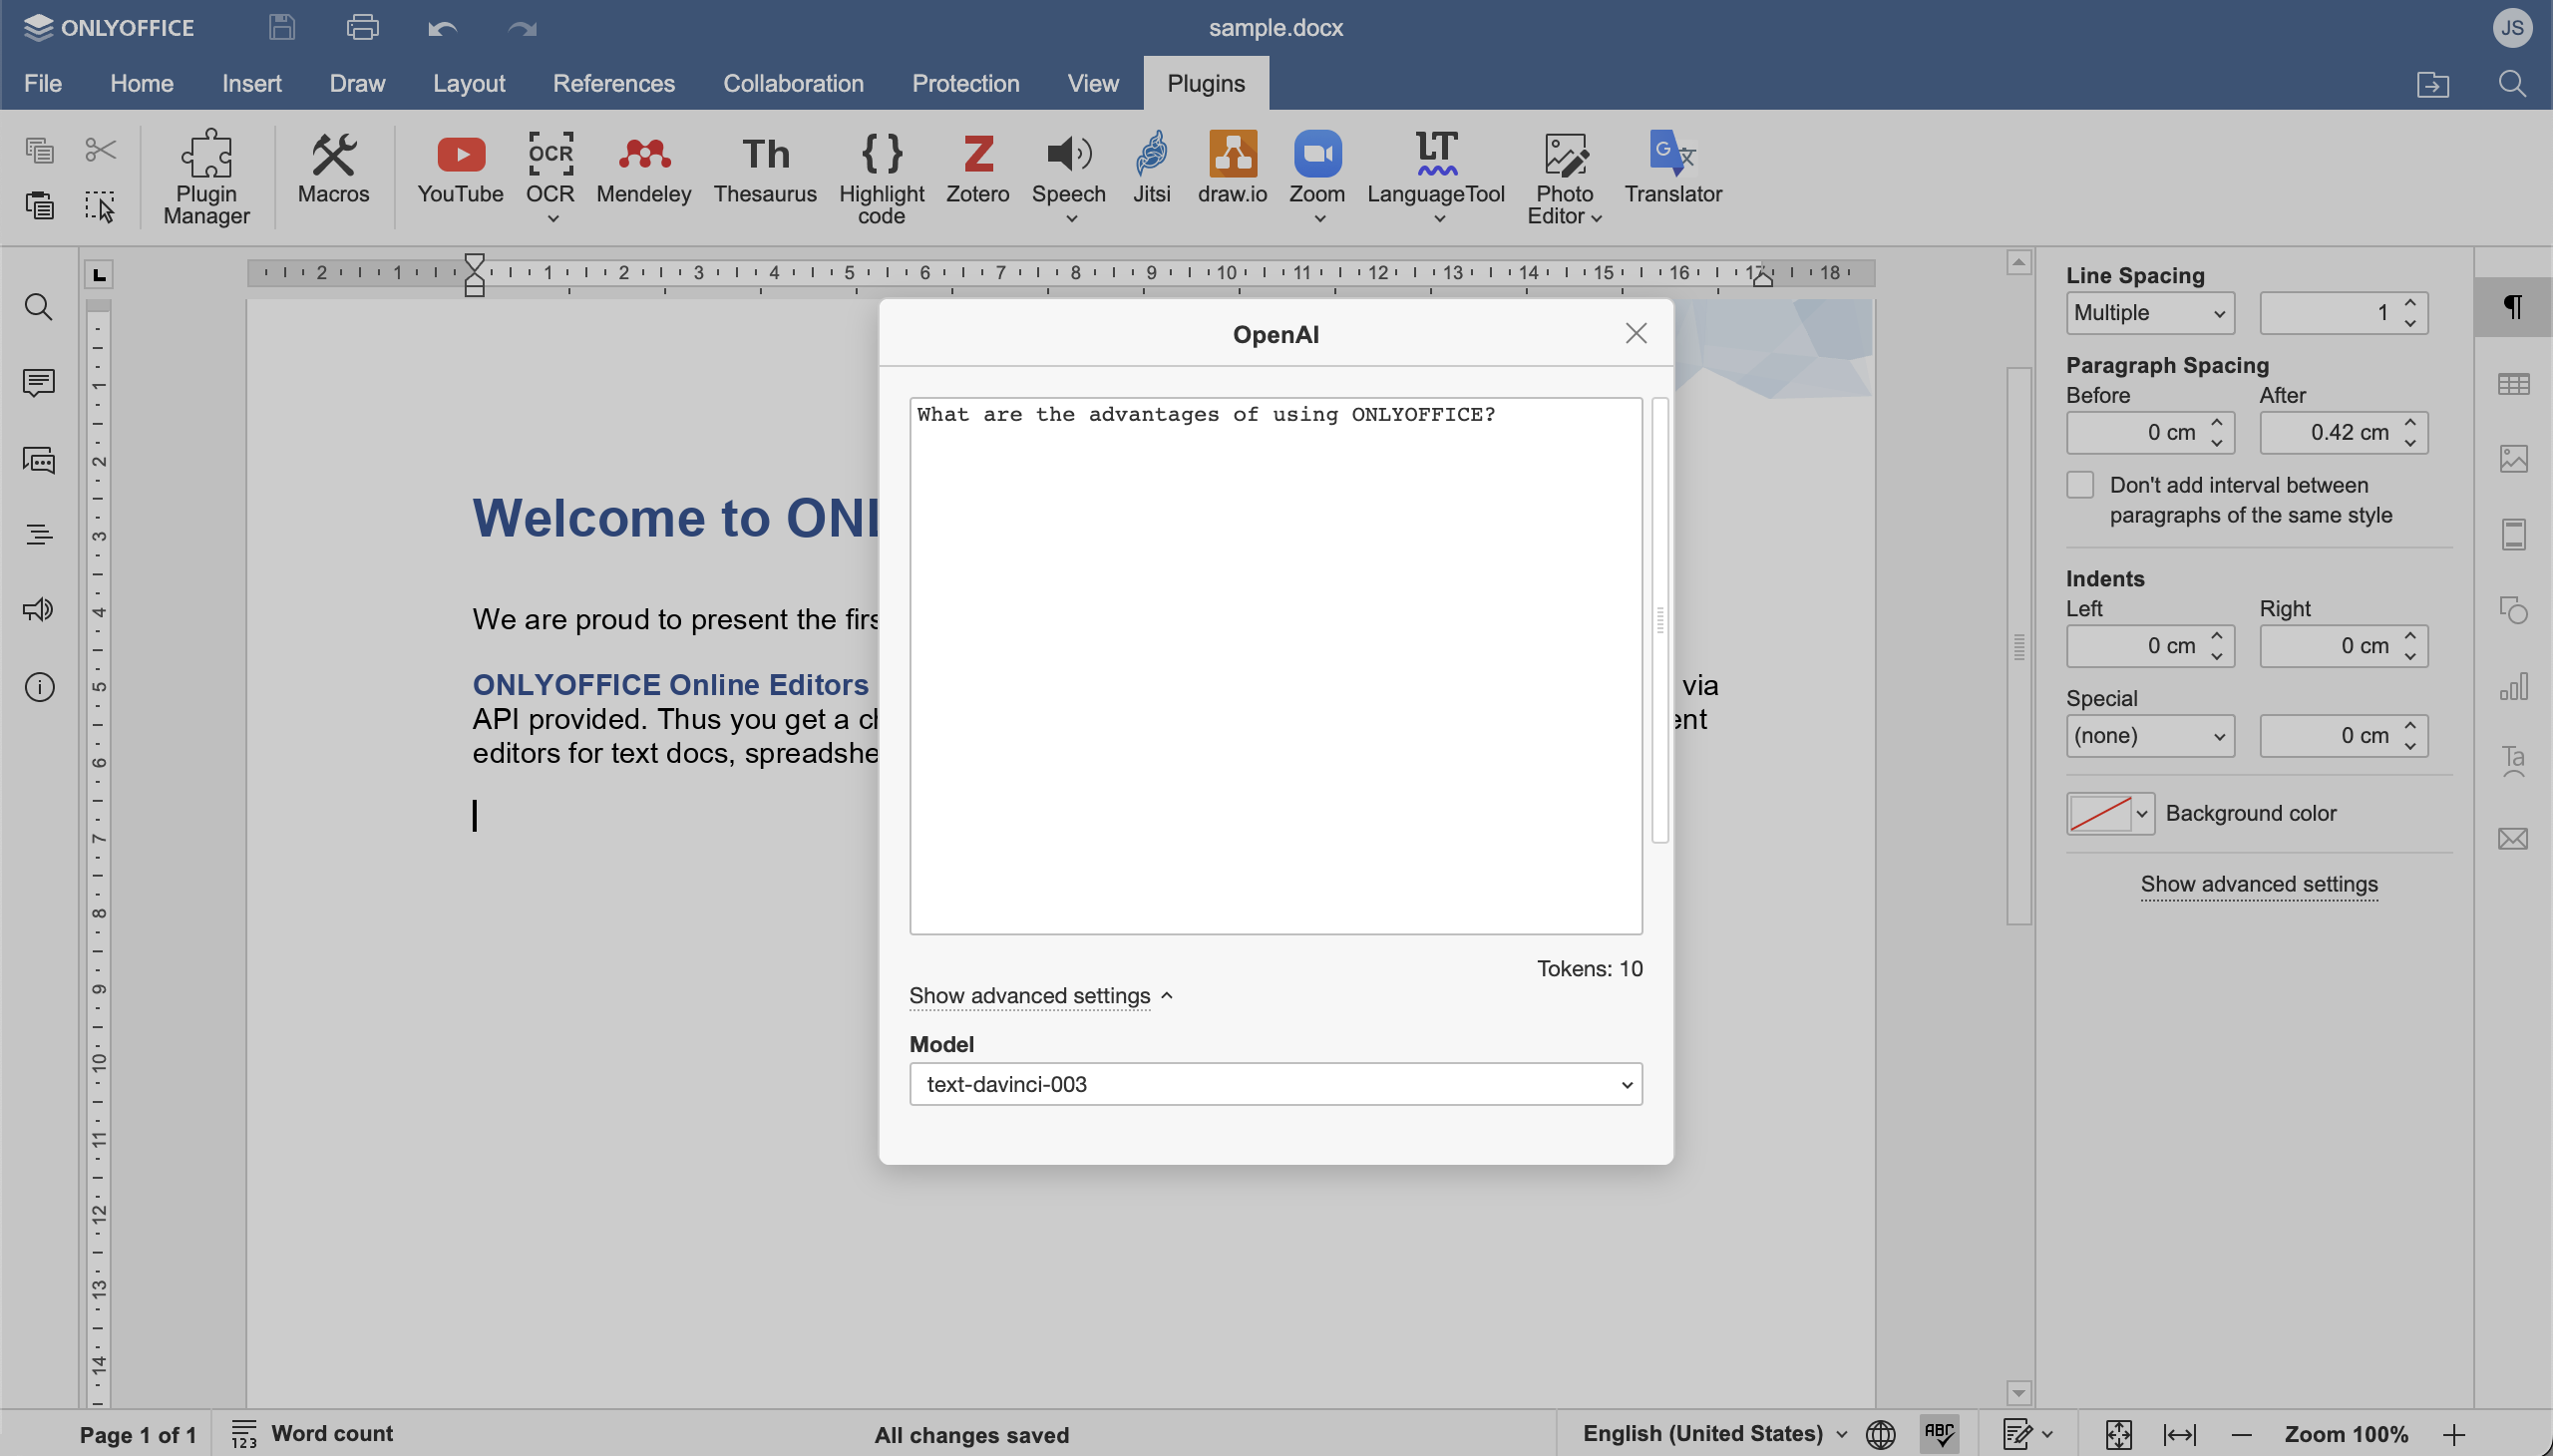Open the Mendeley plugin
2553x1456 pixels.
pyautogui.click(x=644, y=168)
